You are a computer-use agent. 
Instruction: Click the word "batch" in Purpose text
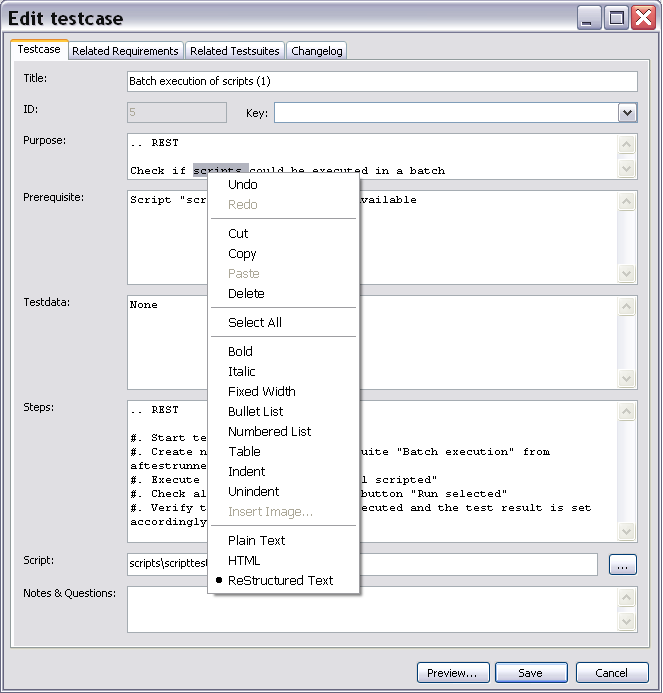[427, 171]
